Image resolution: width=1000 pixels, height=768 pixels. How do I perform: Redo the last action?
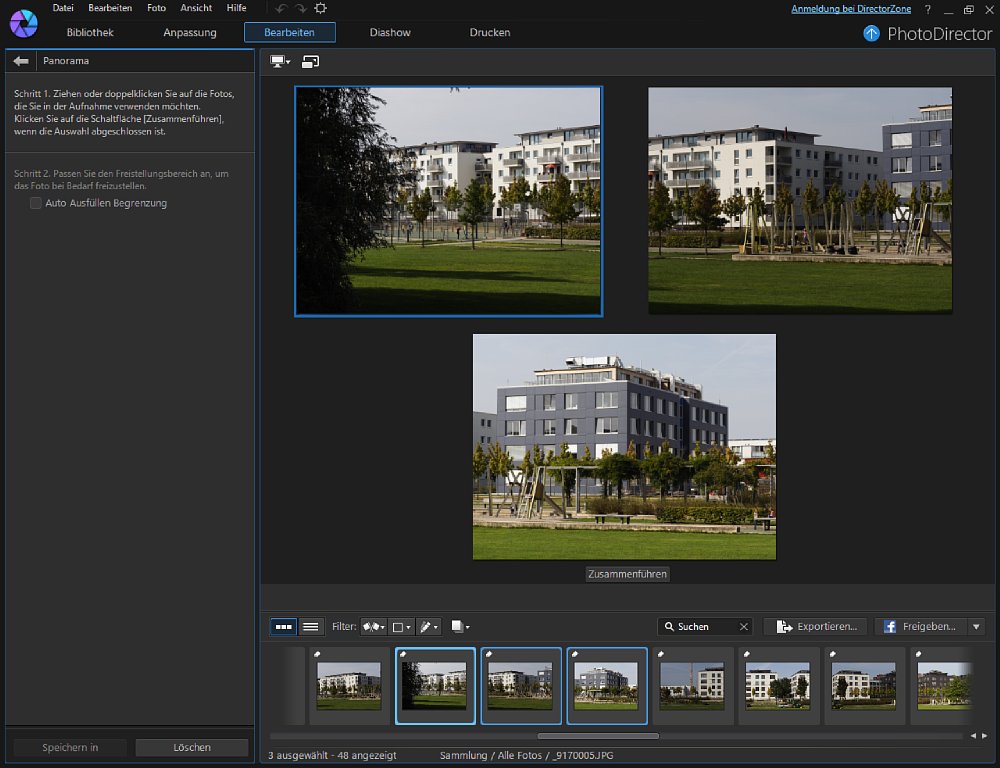300,8
